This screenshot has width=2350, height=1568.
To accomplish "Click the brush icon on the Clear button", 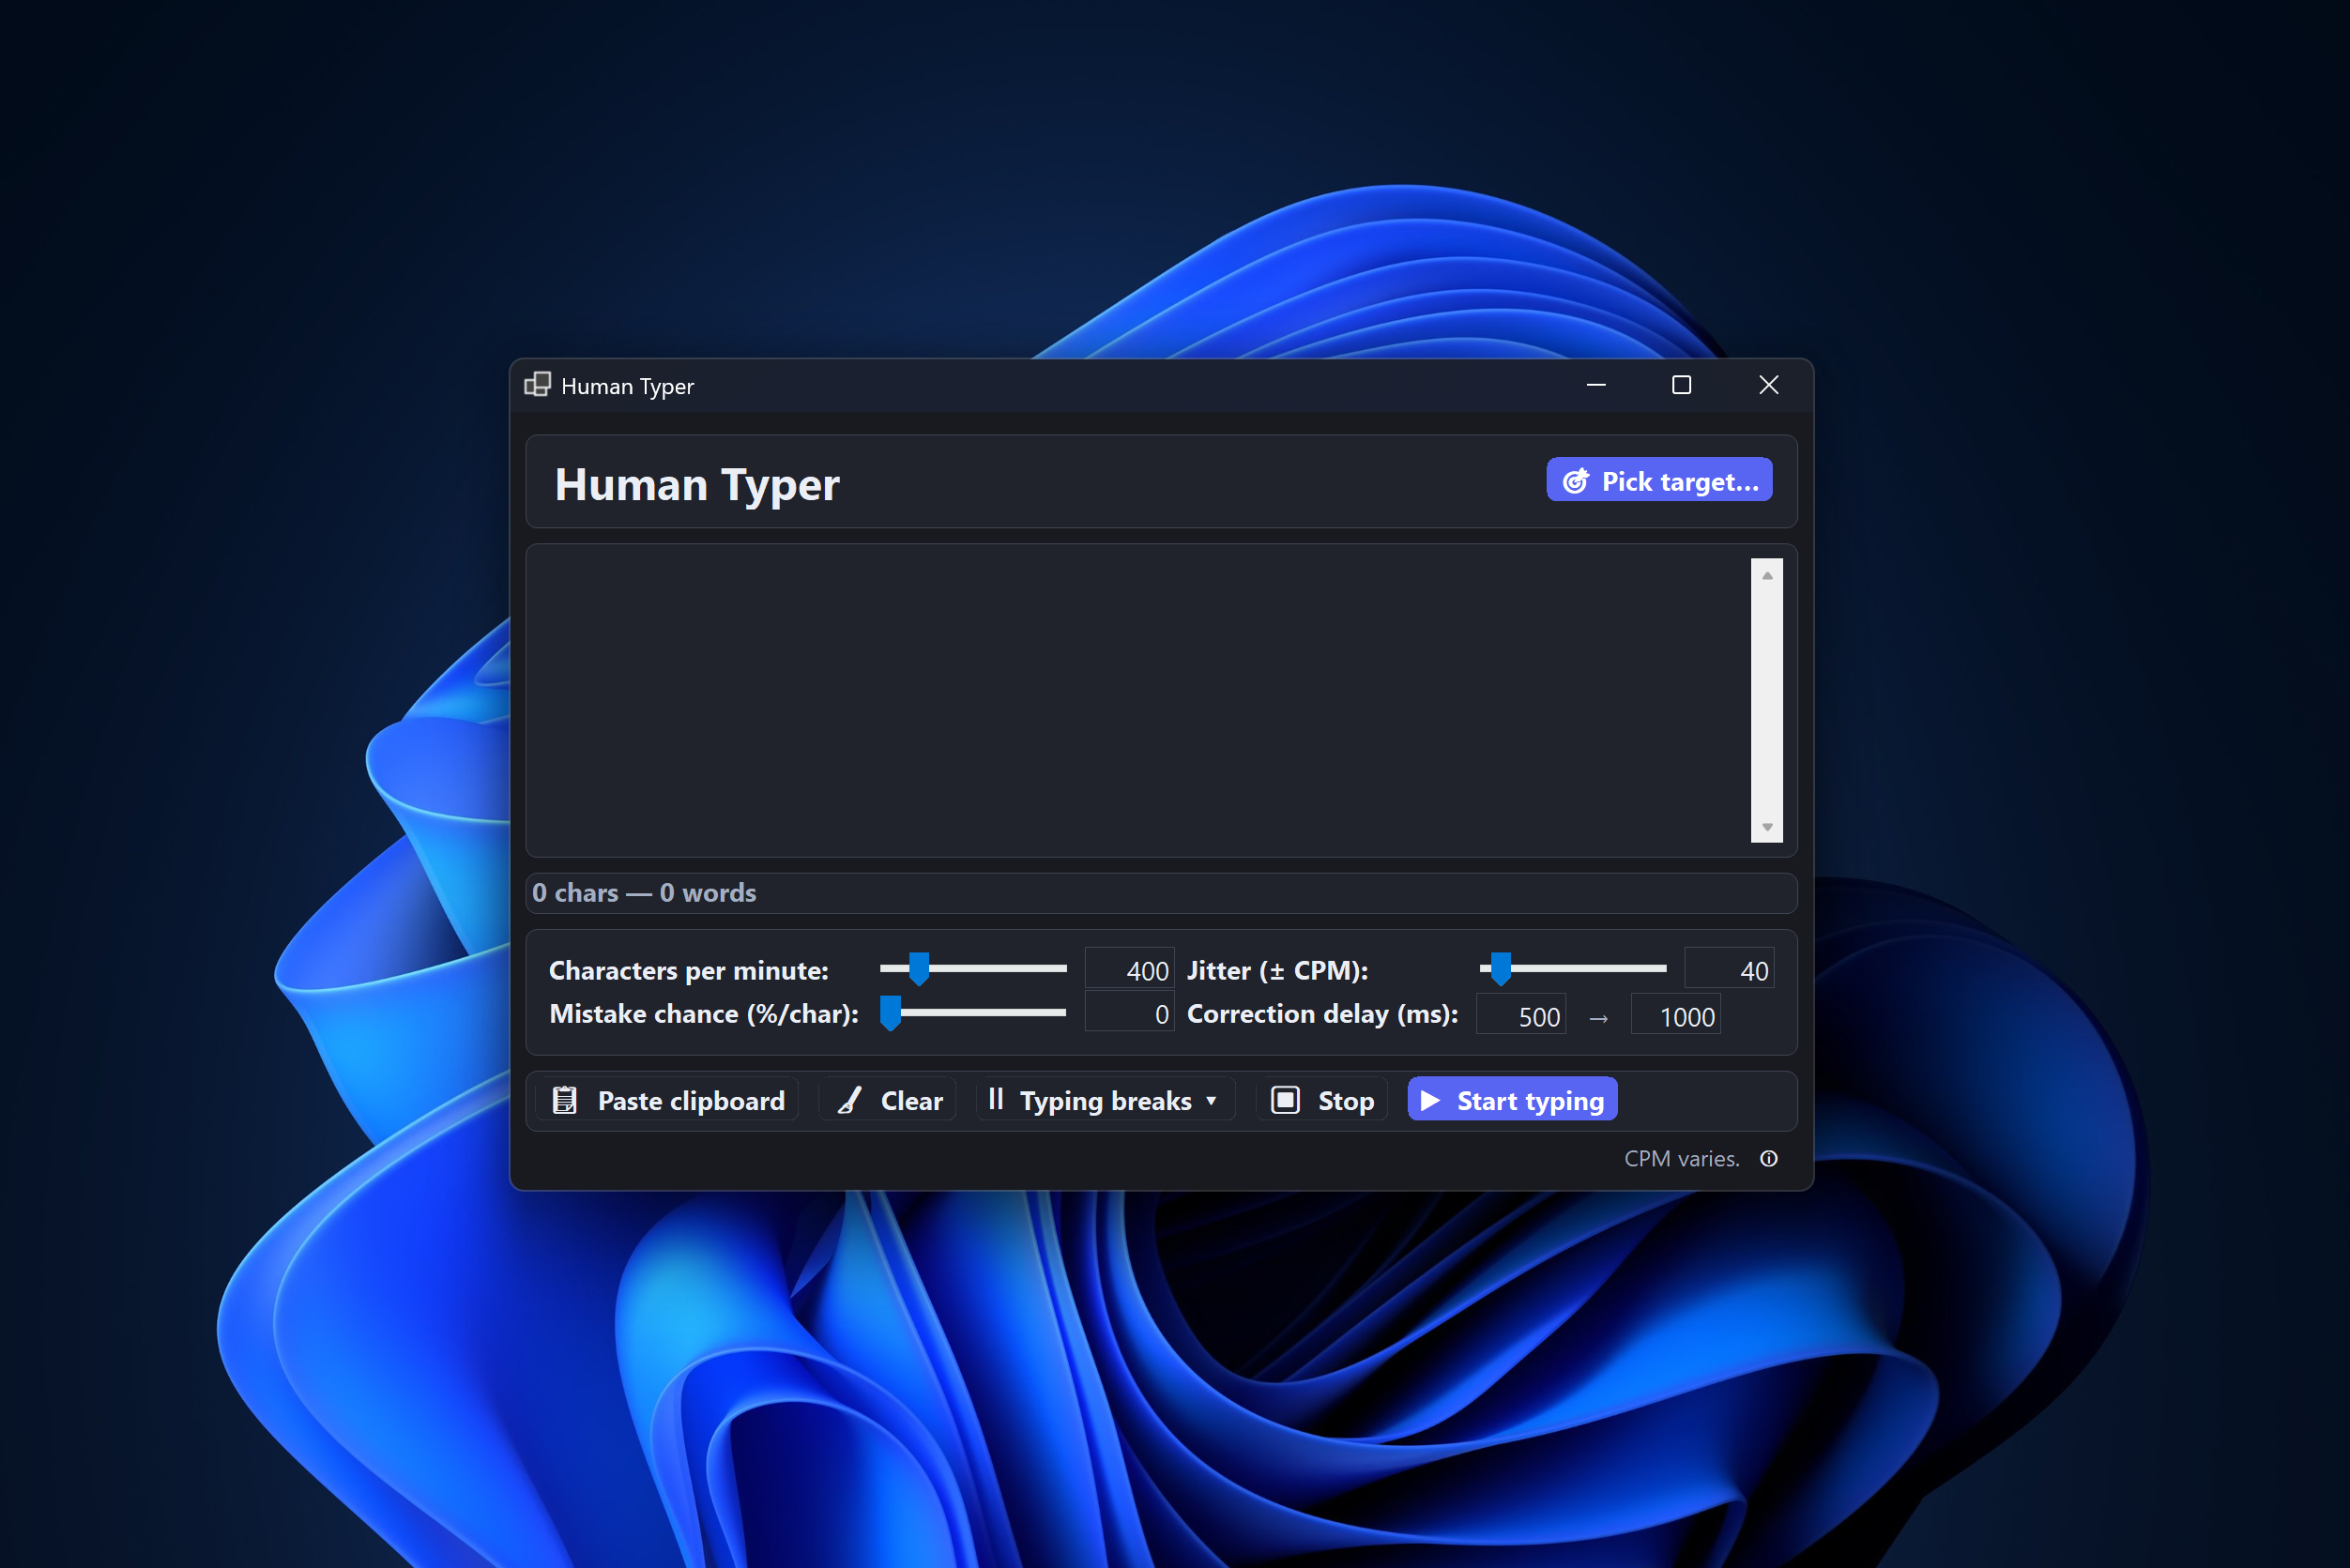I will coord(849,1099).
